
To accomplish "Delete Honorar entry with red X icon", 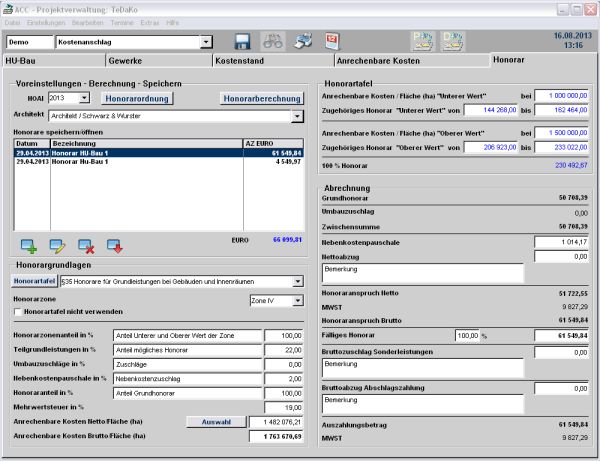I will tap(86, 246).
